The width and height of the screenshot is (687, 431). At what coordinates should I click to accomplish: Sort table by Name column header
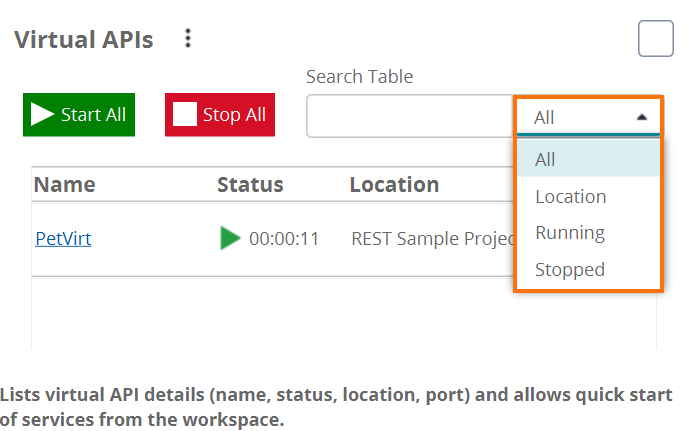(64, 184)
